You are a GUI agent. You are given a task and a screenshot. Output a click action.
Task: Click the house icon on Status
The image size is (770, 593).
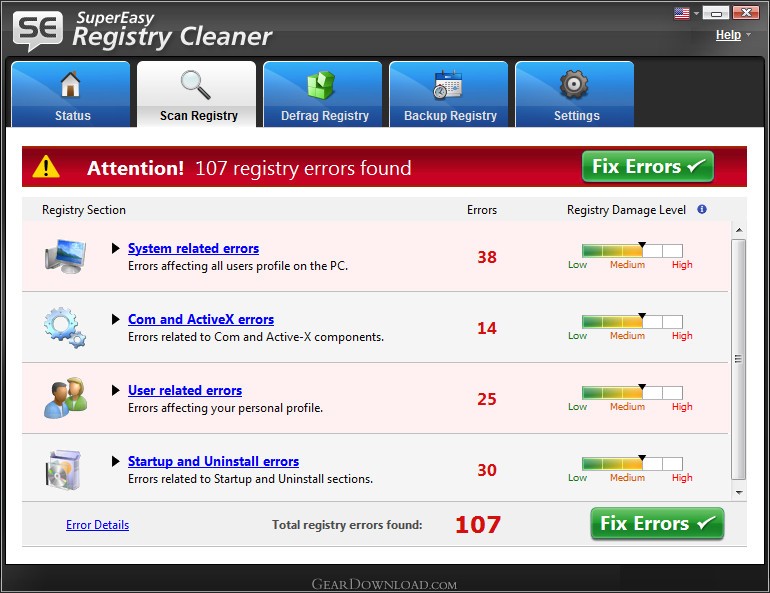(71, 84)
